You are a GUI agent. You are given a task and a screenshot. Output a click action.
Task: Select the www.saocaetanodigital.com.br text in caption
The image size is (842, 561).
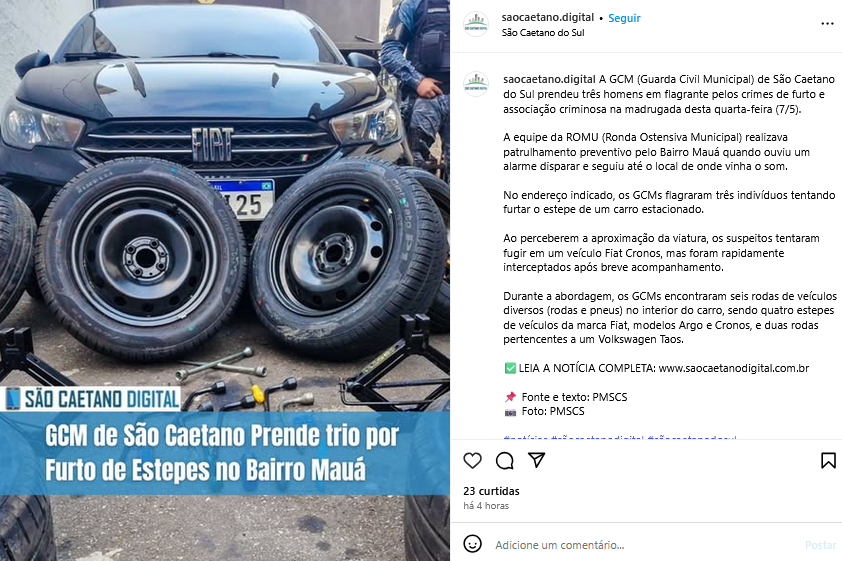coord(734,368)
